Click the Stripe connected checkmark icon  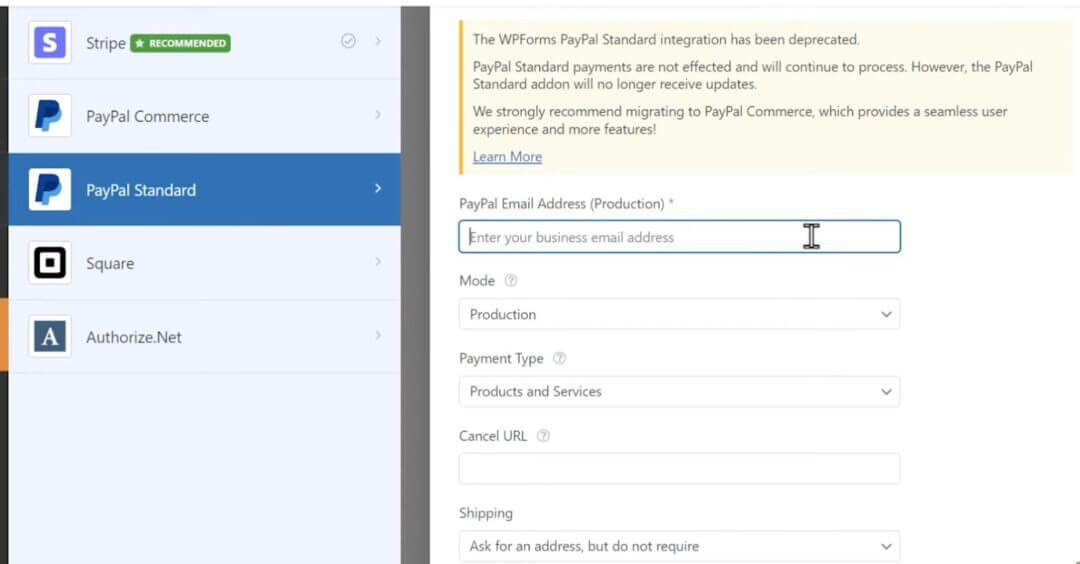tap(349, 41)
